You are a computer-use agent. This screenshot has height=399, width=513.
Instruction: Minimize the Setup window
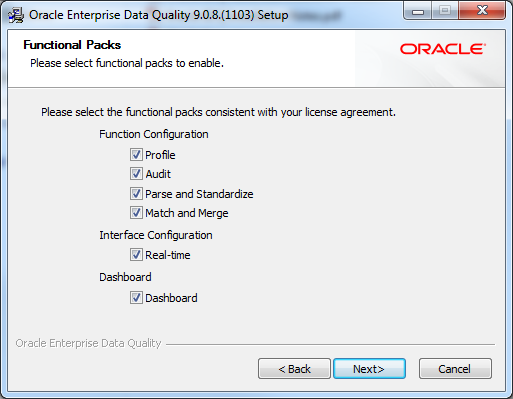coord(418,11)
